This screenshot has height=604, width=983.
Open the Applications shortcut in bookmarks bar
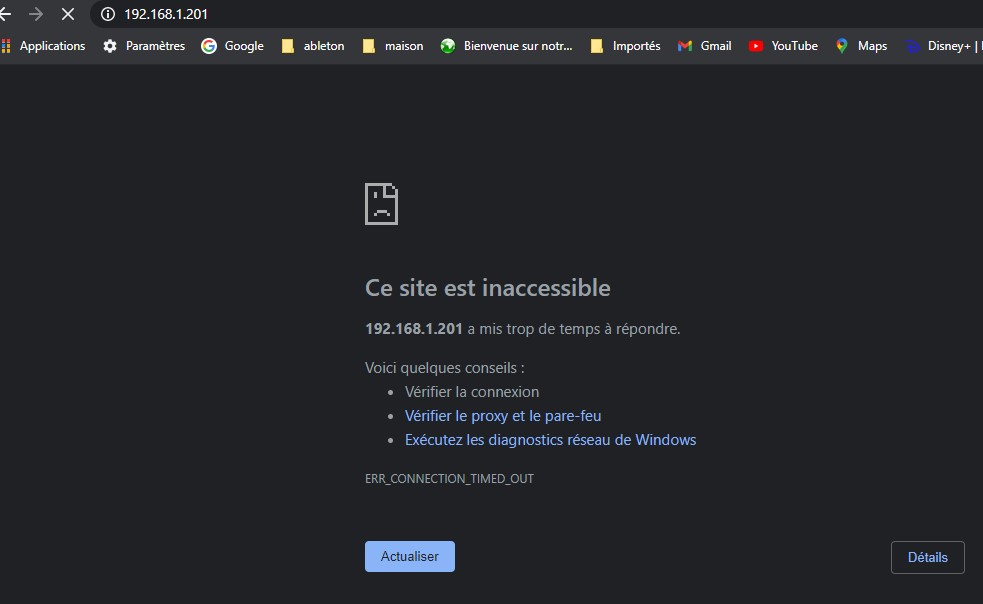click(x=44, y=46)
